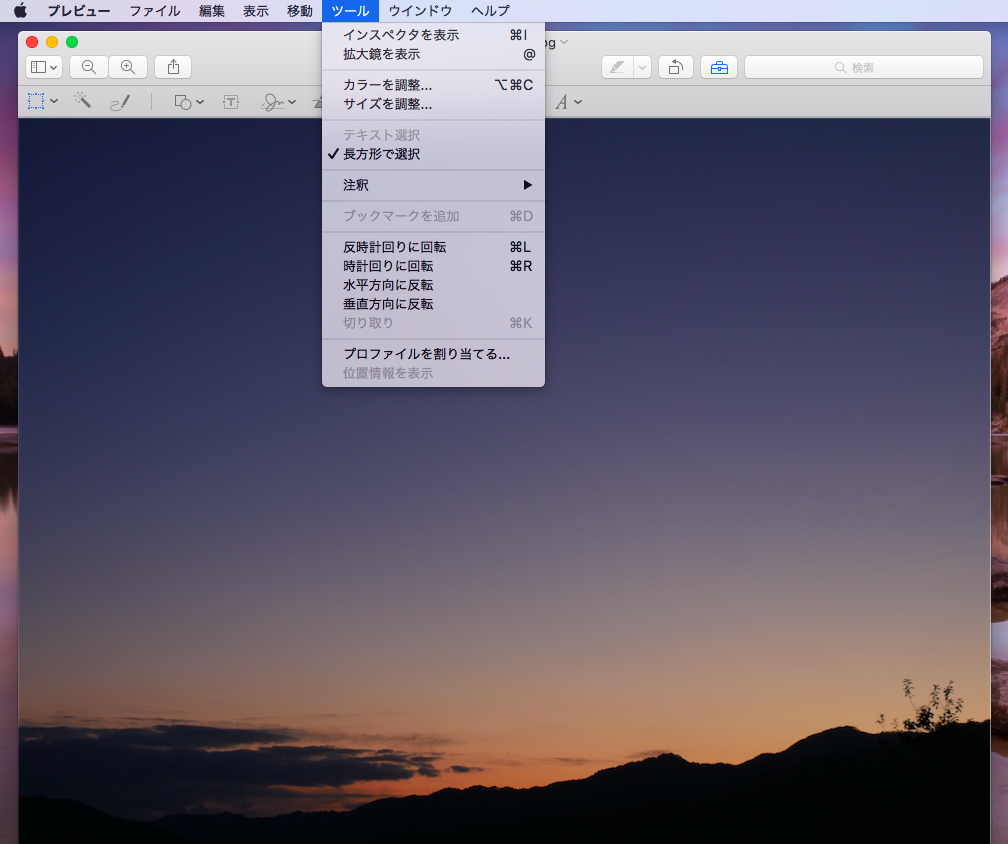Rotate the image with the rotate icon

(x=675, y=66)
